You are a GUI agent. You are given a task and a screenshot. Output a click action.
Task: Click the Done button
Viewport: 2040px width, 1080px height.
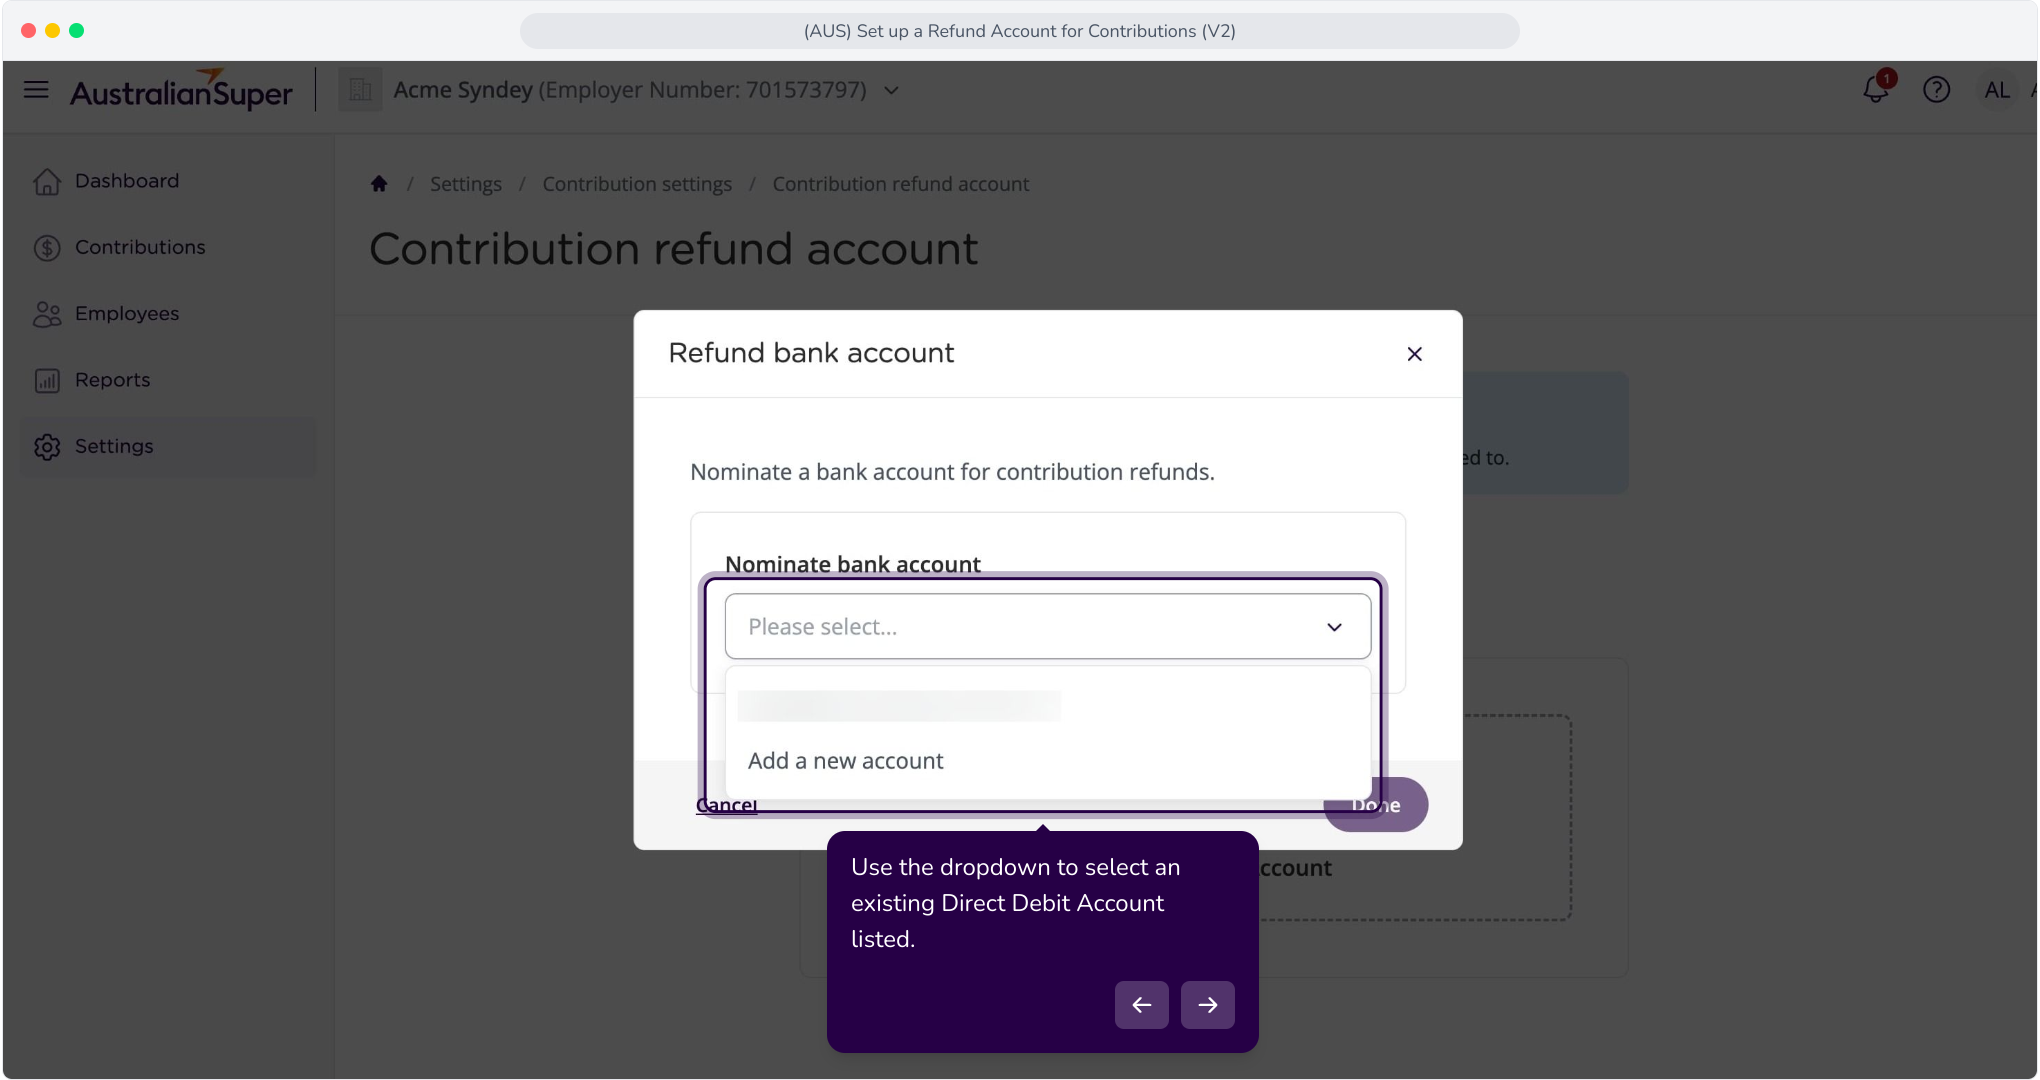click(1376, 805)
